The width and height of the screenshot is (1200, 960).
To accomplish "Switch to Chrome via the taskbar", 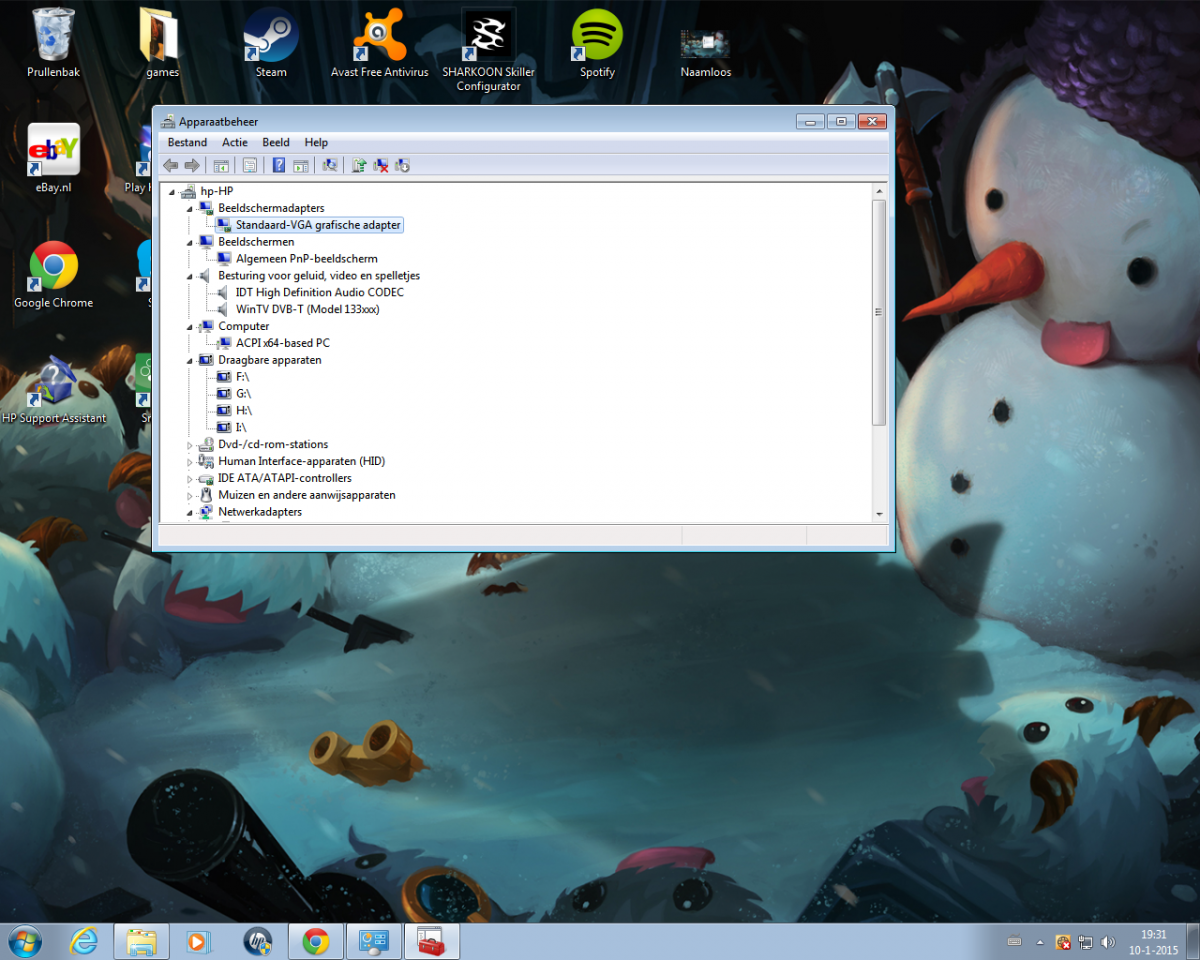I will (x=316, y=941).
